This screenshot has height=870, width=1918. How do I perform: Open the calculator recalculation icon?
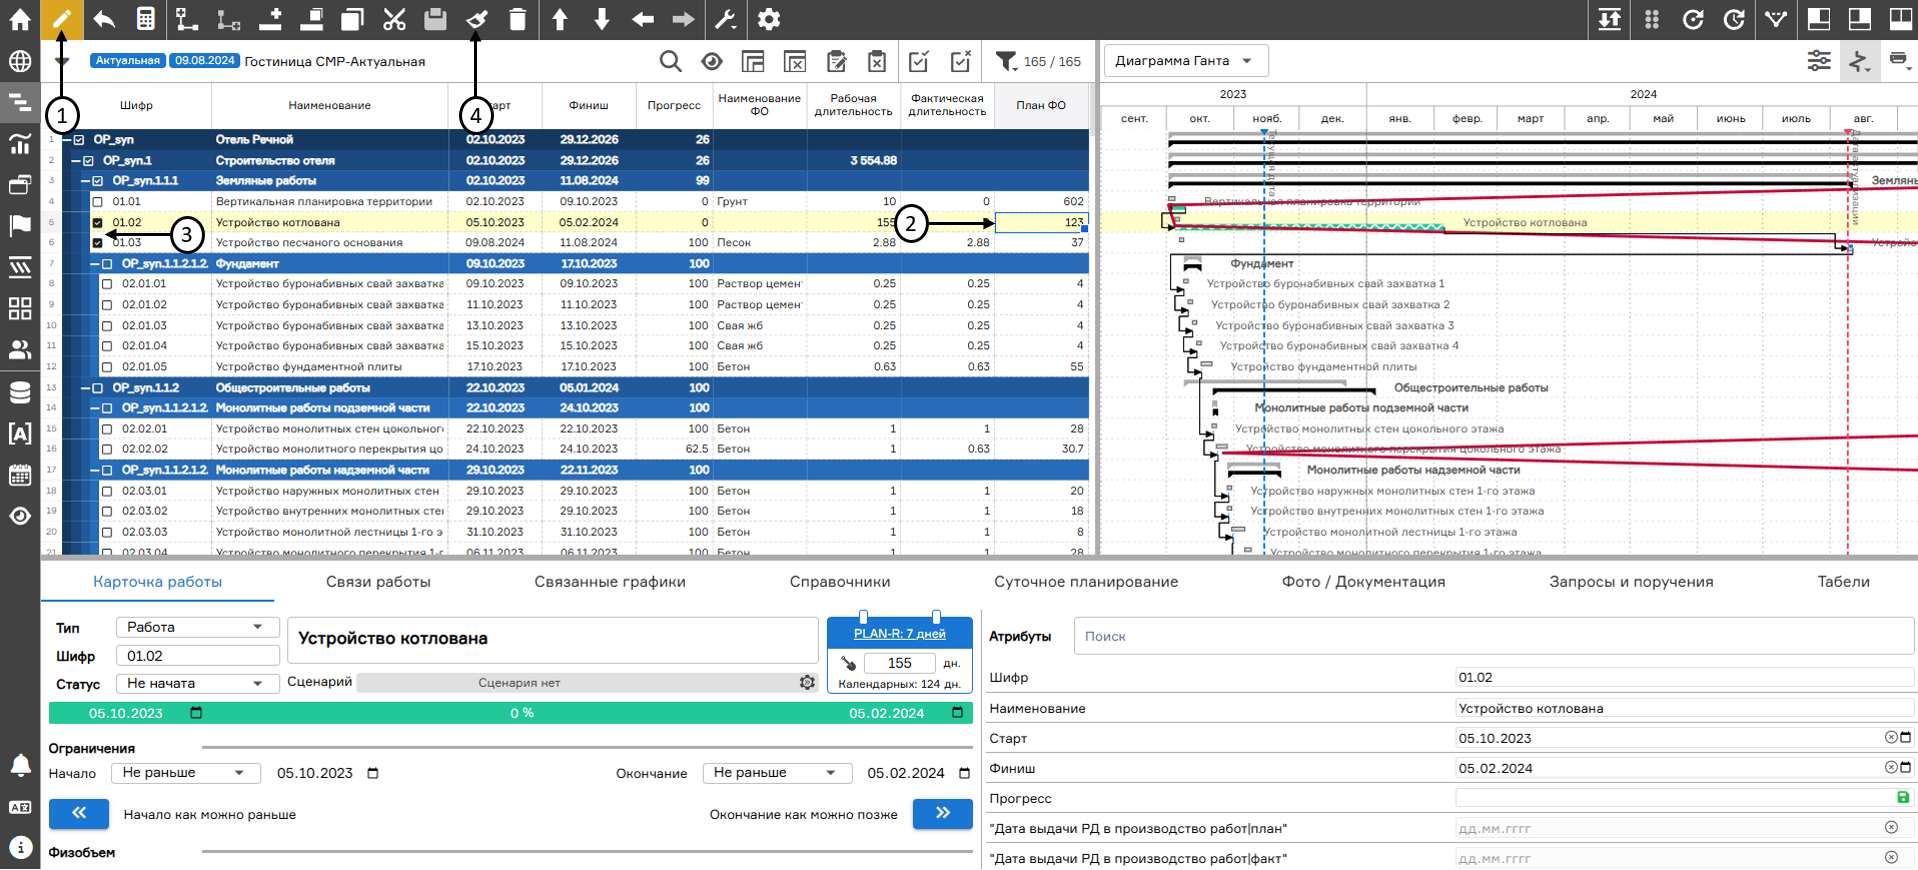tap(146, 19)
